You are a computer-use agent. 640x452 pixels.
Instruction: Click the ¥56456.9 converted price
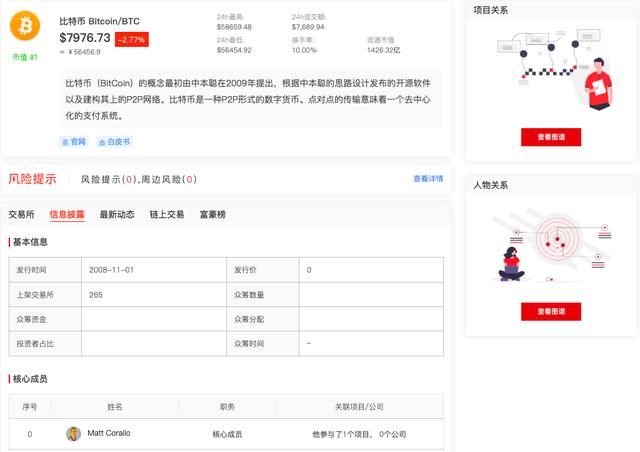(x=80, y=52)
